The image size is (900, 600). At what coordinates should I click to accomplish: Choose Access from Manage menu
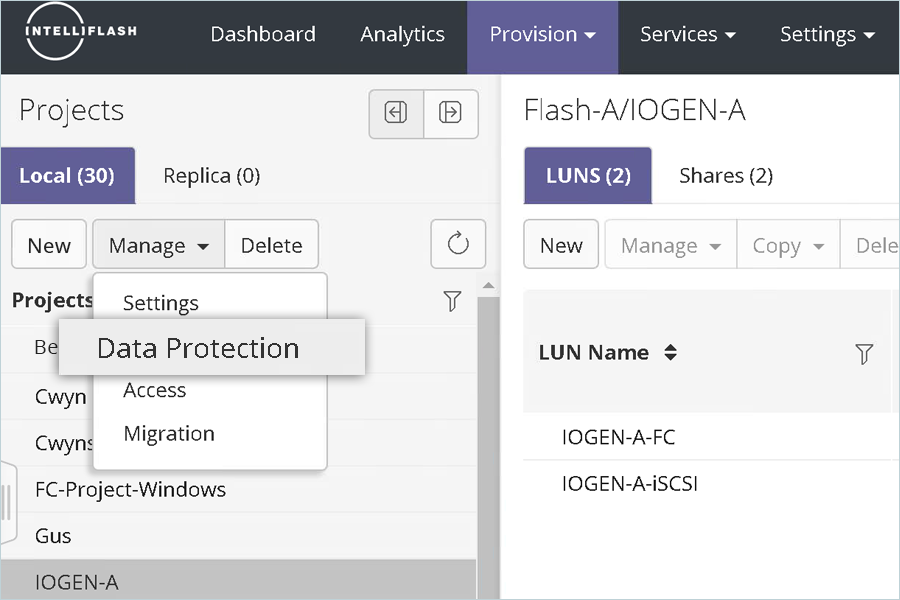(x=155, y=390)
